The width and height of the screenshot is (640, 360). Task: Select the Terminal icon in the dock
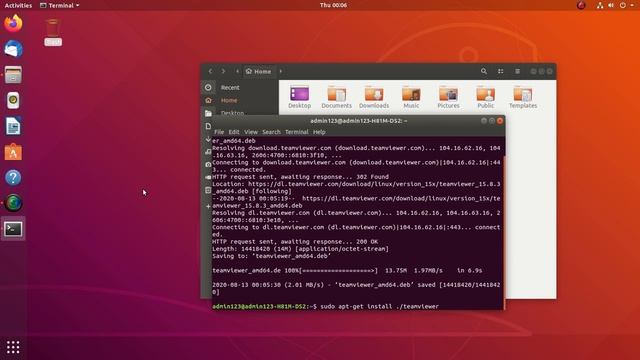point(13,229)
